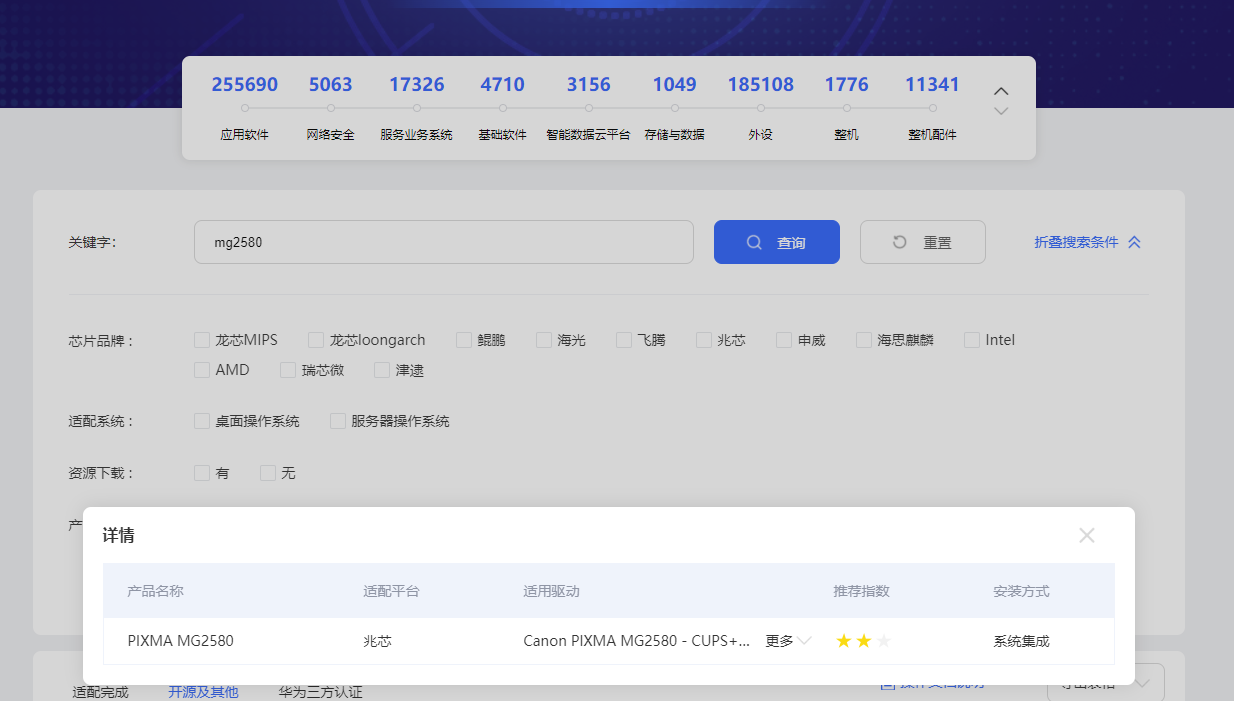Switch to 服务业务系统 category

[x=417, y=134]
